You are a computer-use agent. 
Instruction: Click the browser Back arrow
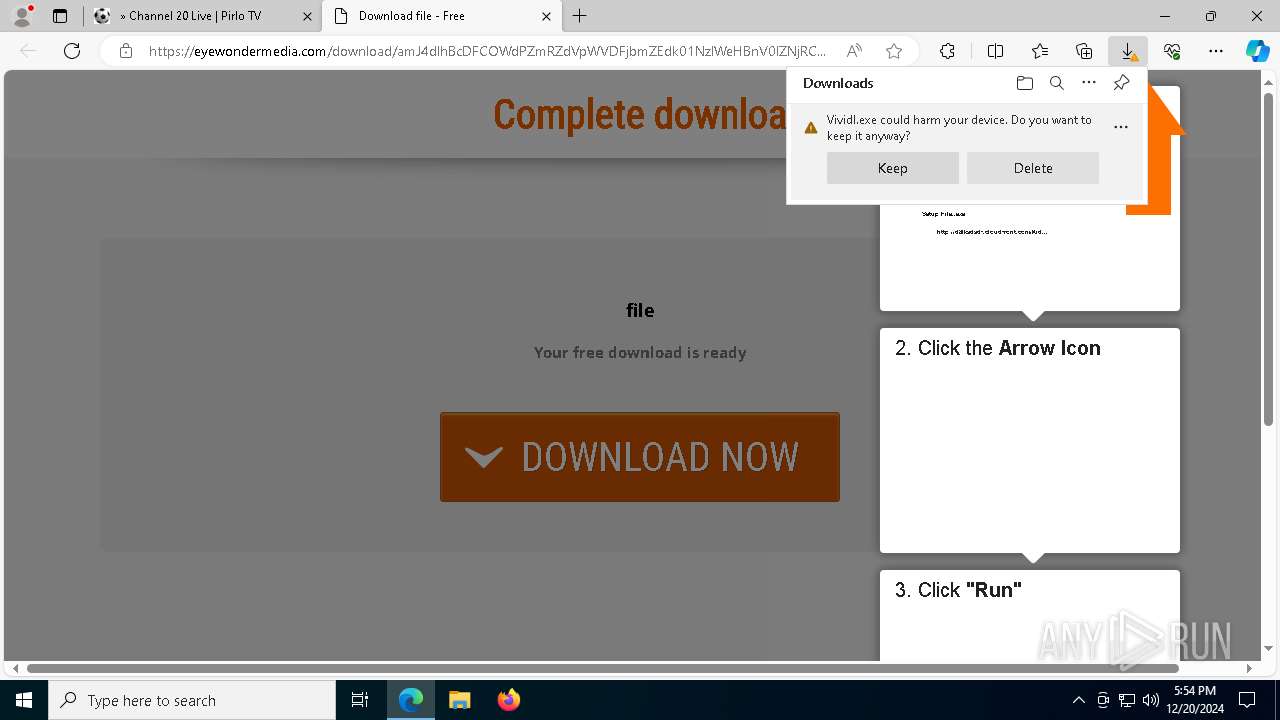point(28,51)
